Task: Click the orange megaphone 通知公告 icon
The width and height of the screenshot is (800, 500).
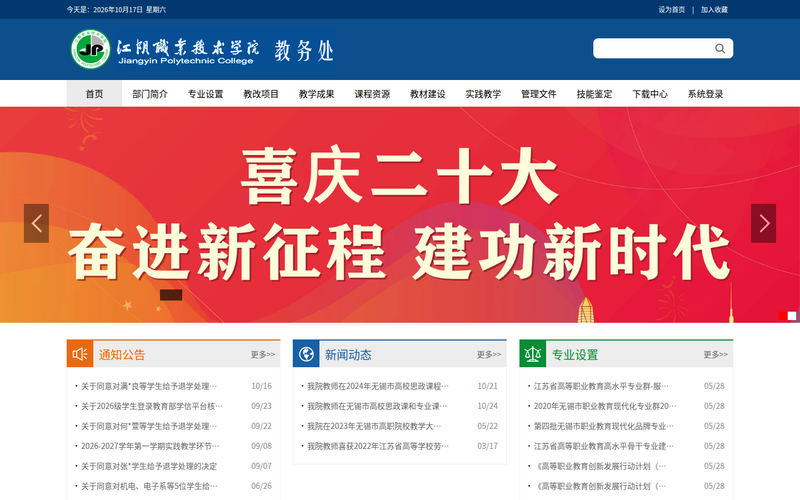Action: point(80,354)
